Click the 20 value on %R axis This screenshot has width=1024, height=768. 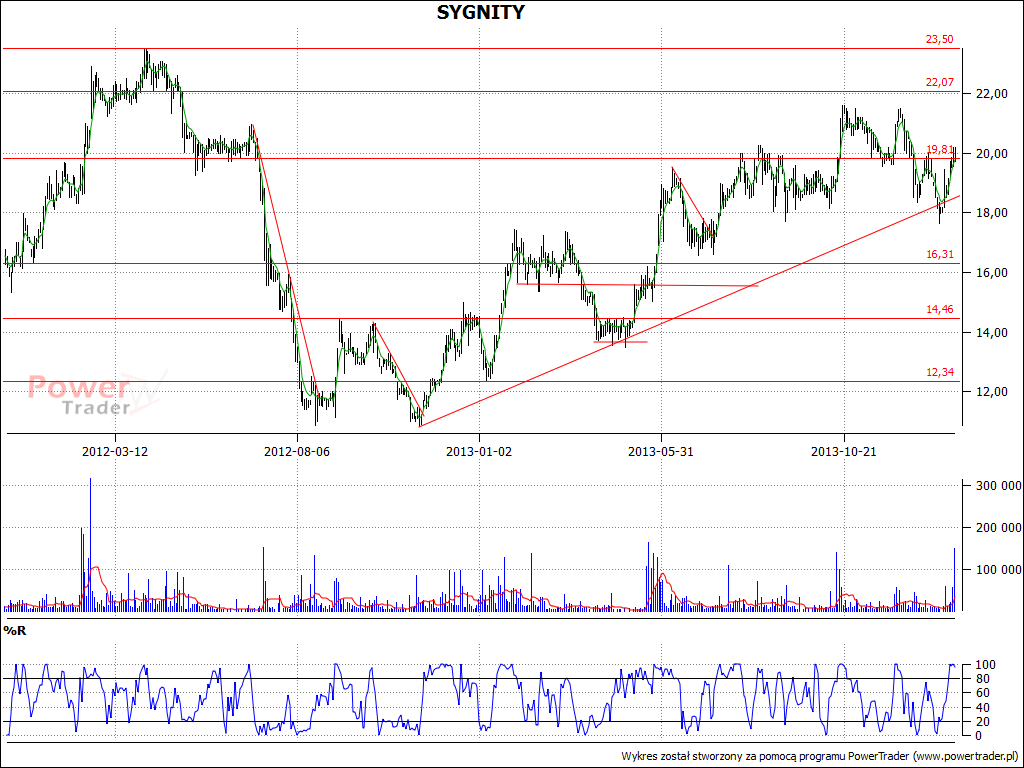982,722
